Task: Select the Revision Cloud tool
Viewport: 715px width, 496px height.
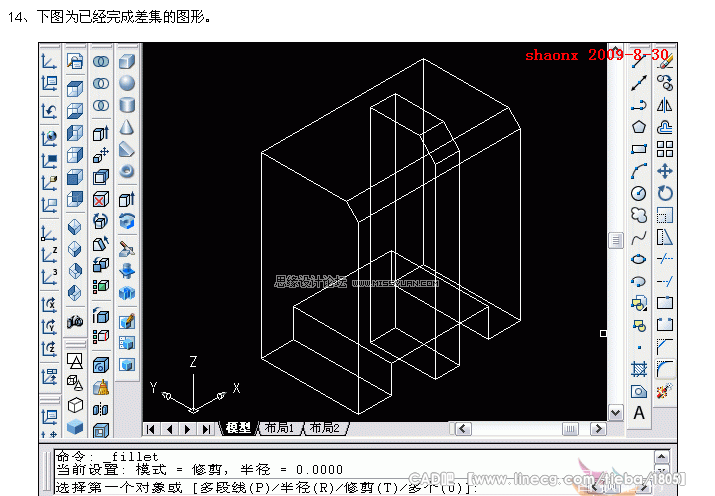Action: [639, 215]
